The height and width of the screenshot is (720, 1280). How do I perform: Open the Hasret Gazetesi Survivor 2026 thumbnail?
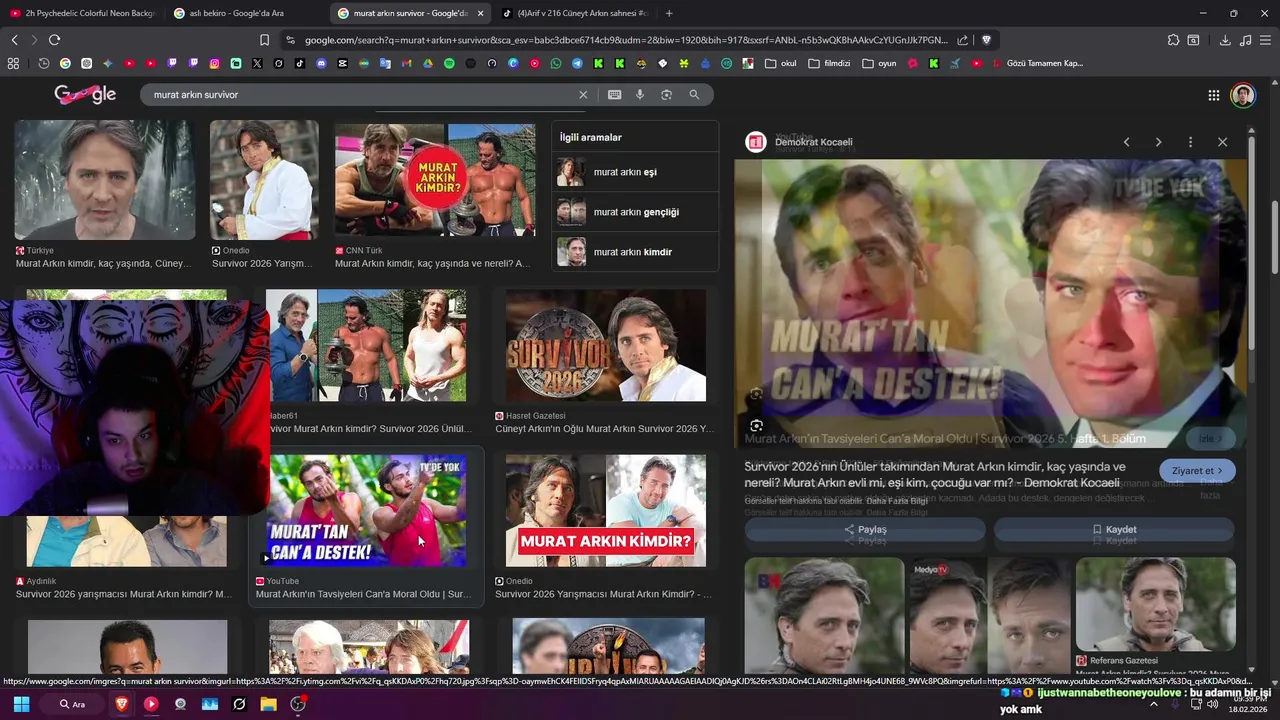click(x=605, y=345)
